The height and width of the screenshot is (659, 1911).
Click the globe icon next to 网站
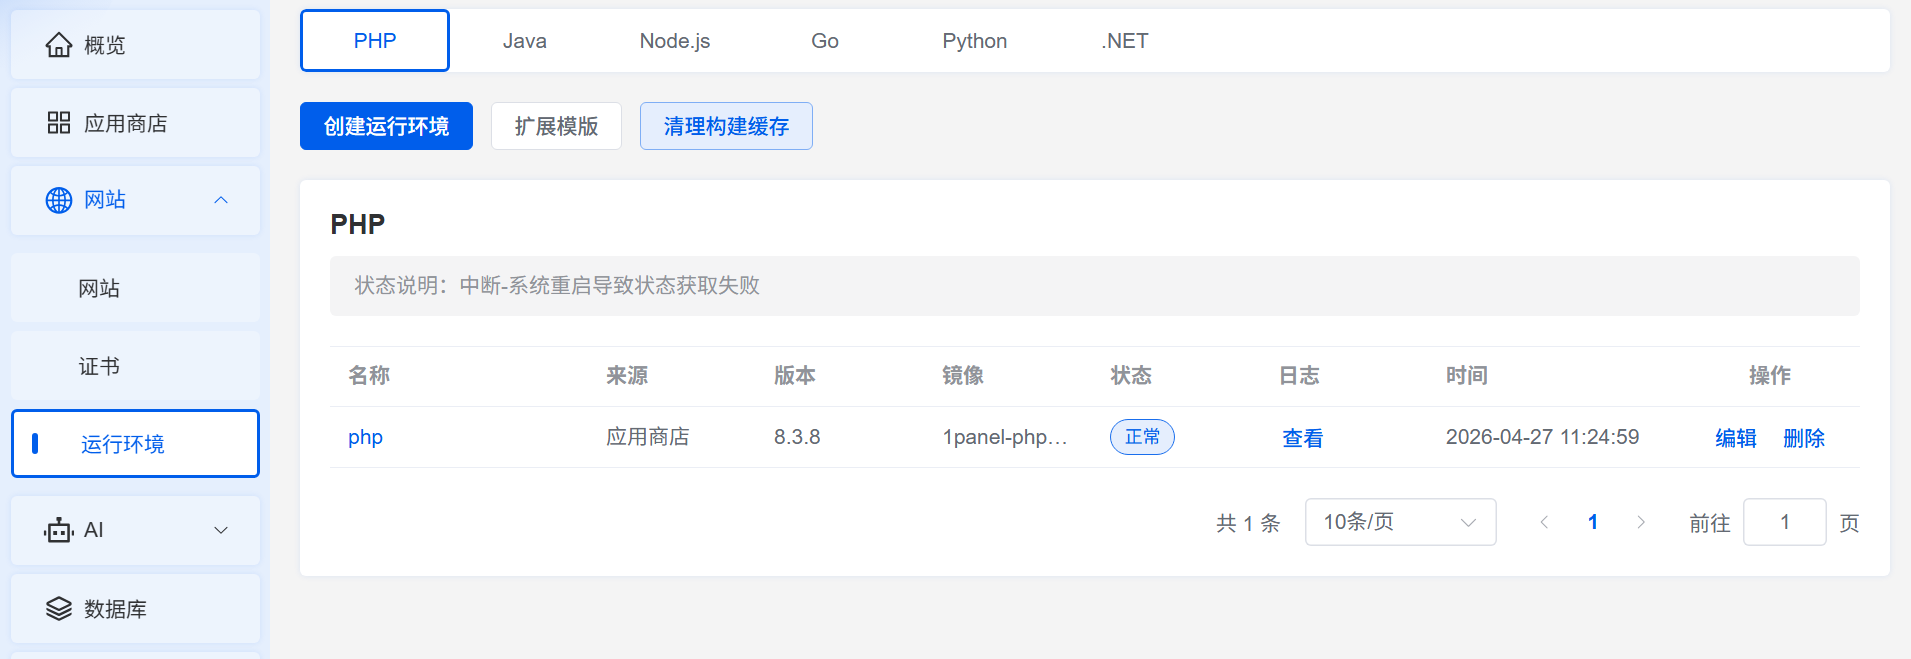click(59, 200)
